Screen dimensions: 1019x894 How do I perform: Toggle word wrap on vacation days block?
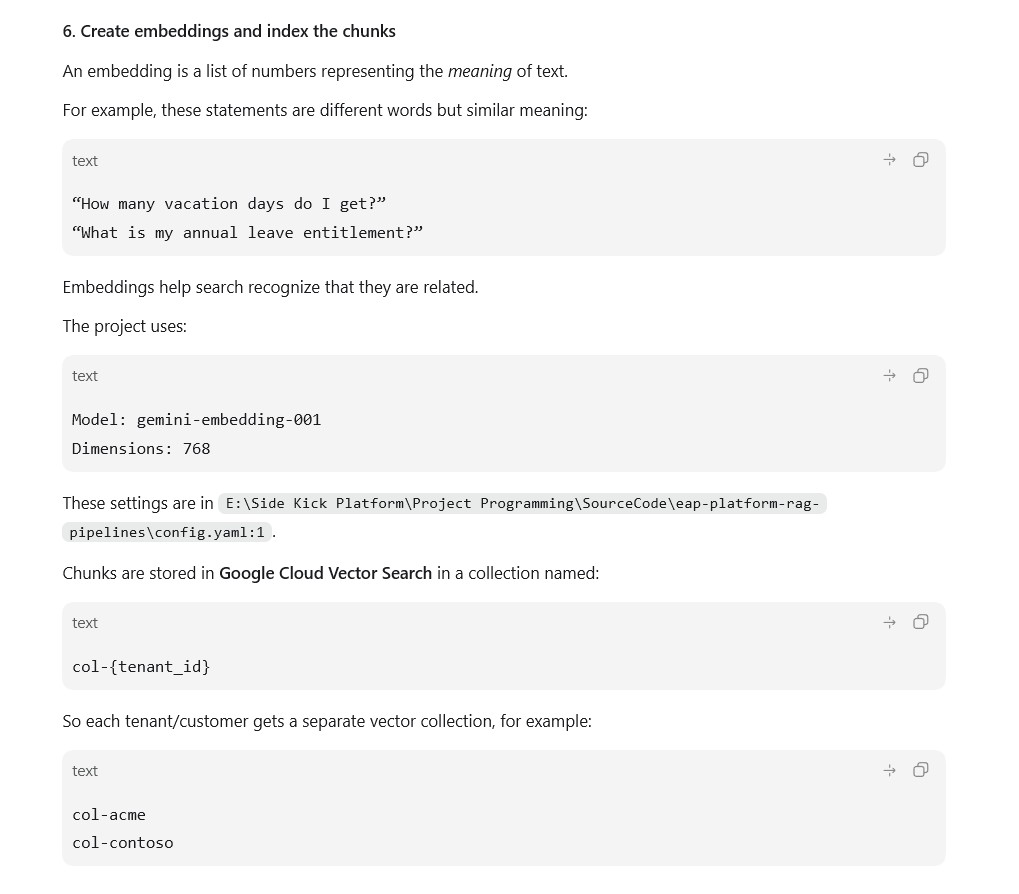pos(890,160)
